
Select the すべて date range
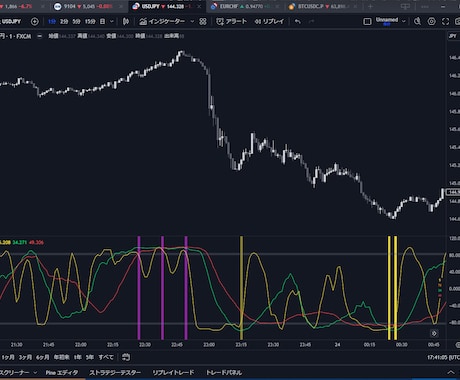pyautogui.click(x=106, y=357)
